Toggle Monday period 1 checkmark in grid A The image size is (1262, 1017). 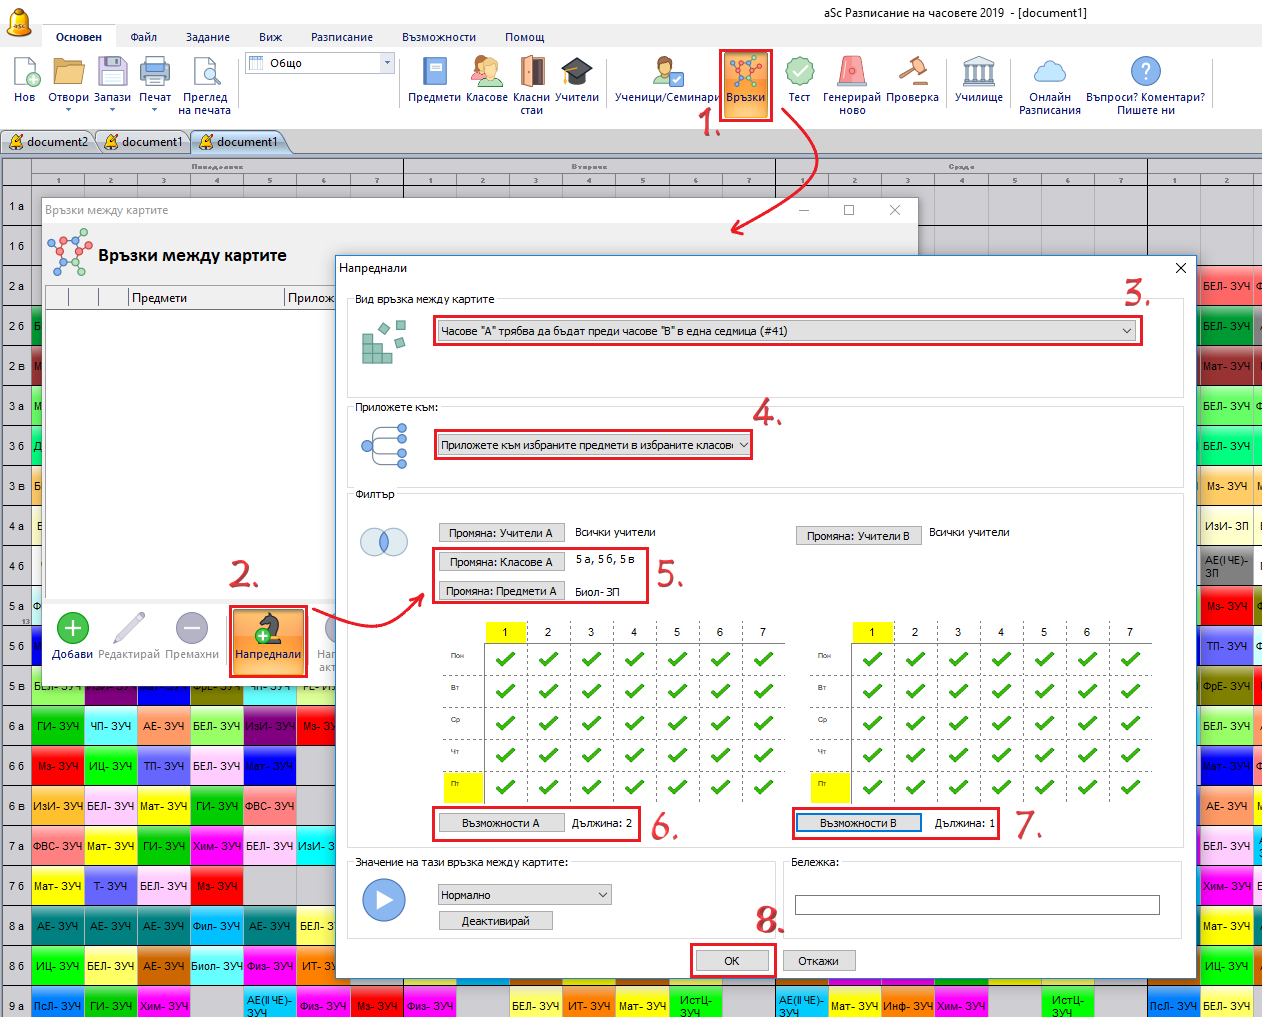(505, 659)
